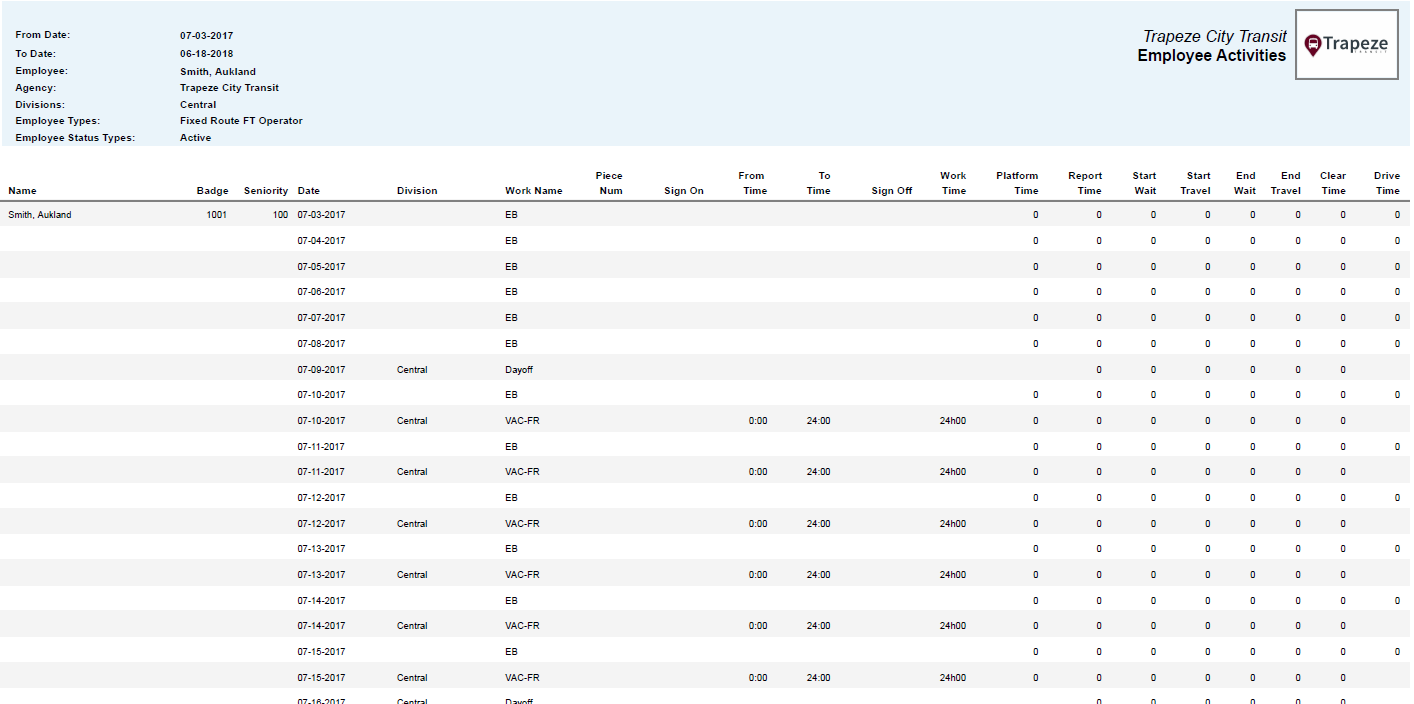This screenshot has height=704, width=1414.
Task: Click the VAC-FR entry dated 07-10-2017
Action: tap(523, 420)
